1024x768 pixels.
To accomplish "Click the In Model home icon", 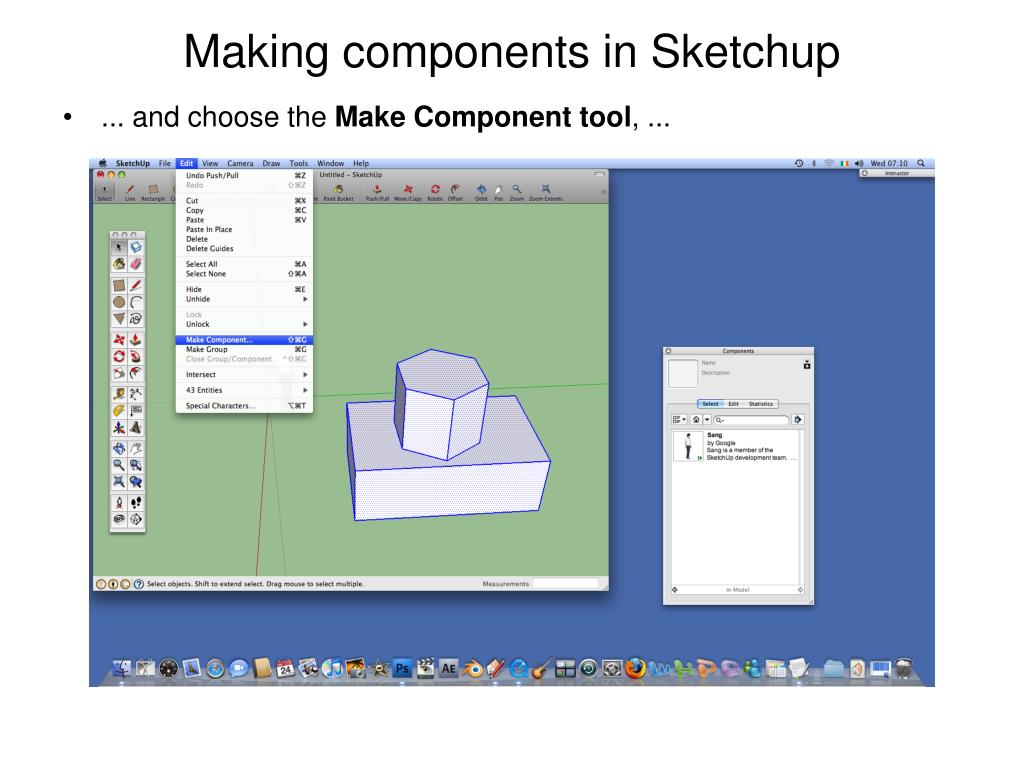I will pyautogui.click(x=696, y=419).
